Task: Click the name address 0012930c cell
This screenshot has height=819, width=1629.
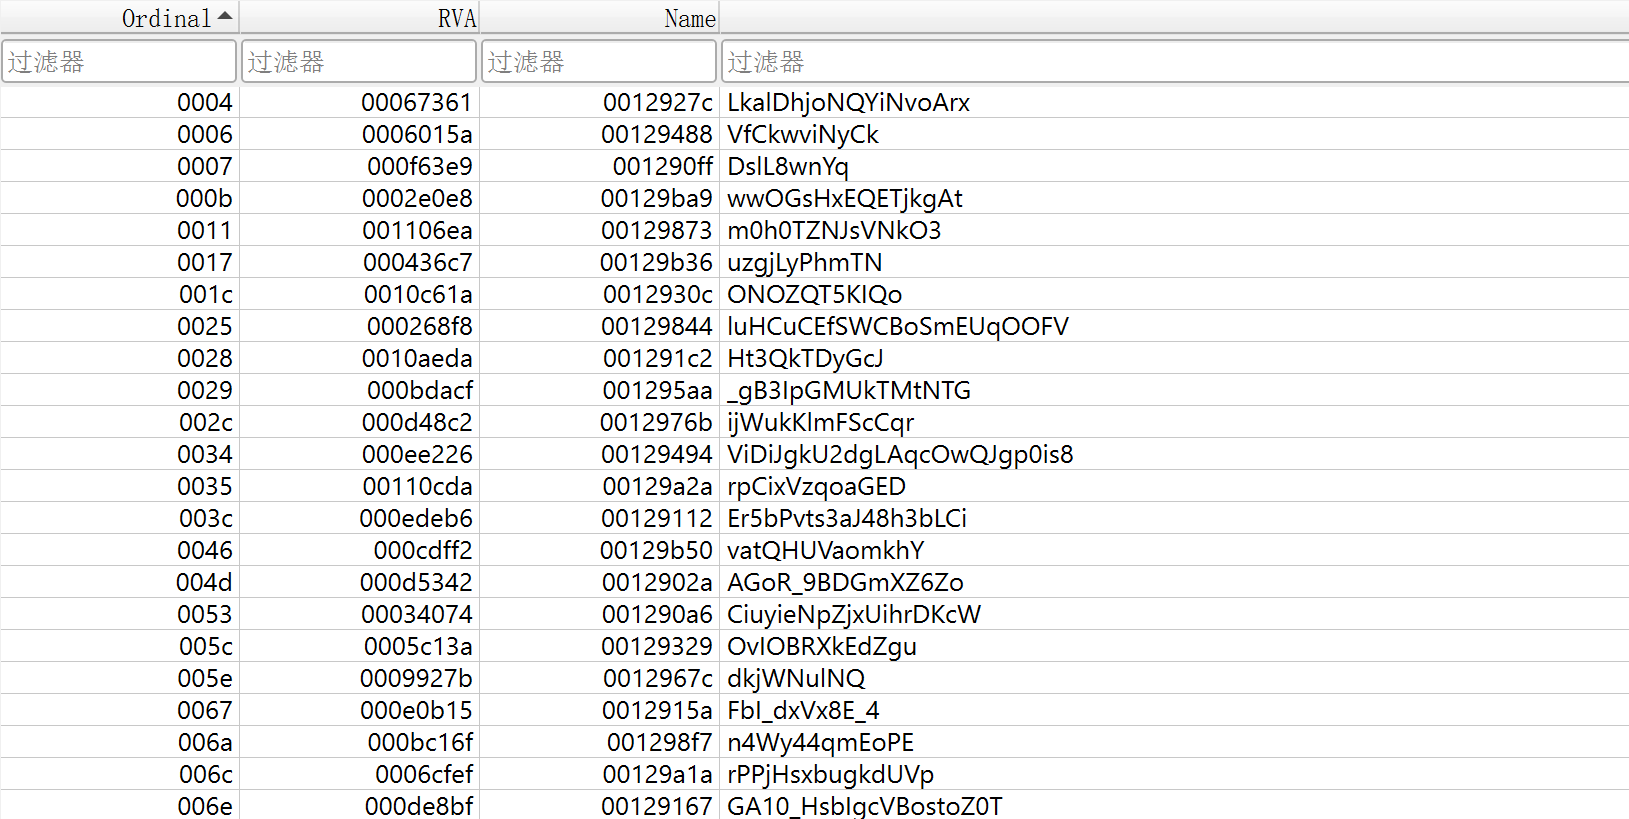Action: tap(657, 294)
